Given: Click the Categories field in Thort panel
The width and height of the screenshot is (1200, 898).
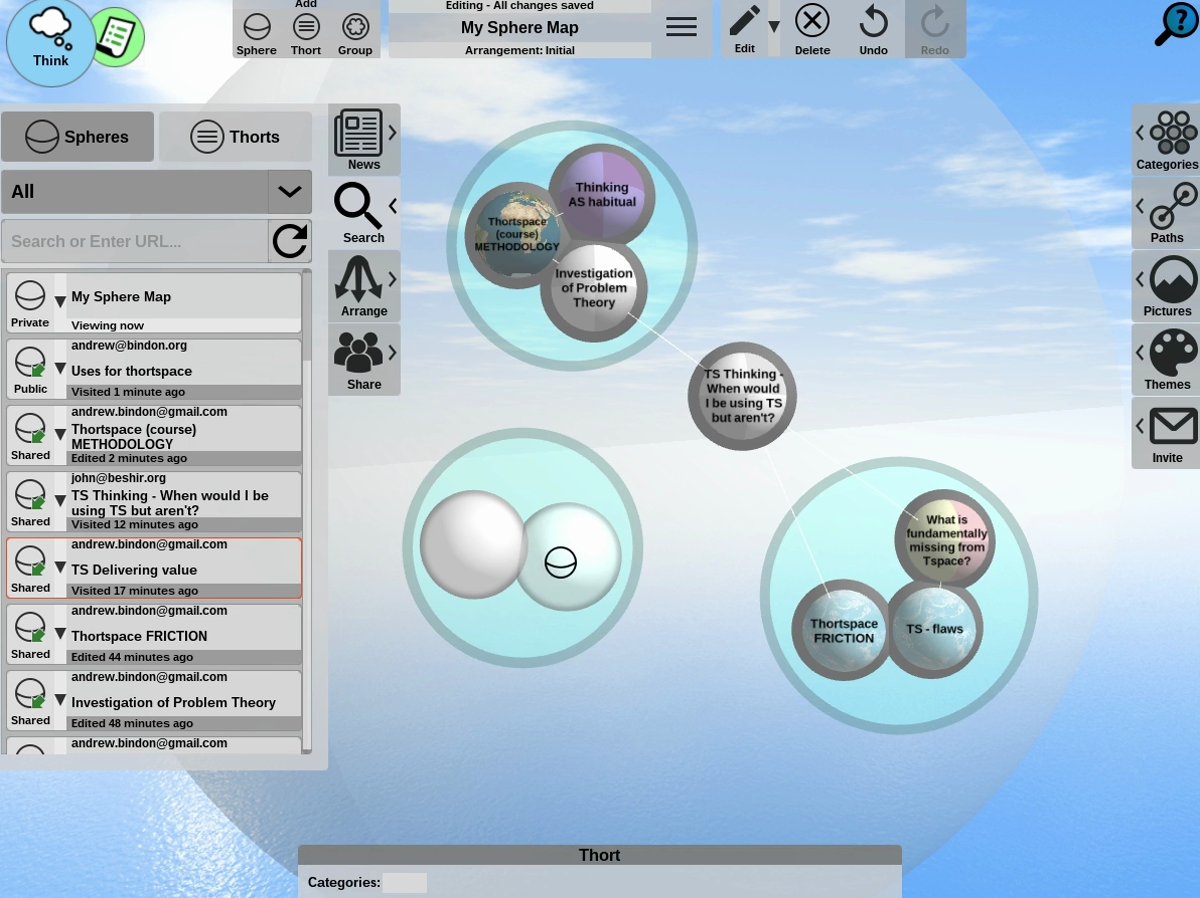Looking at the screenshot, I should click(x=404, y=883).
